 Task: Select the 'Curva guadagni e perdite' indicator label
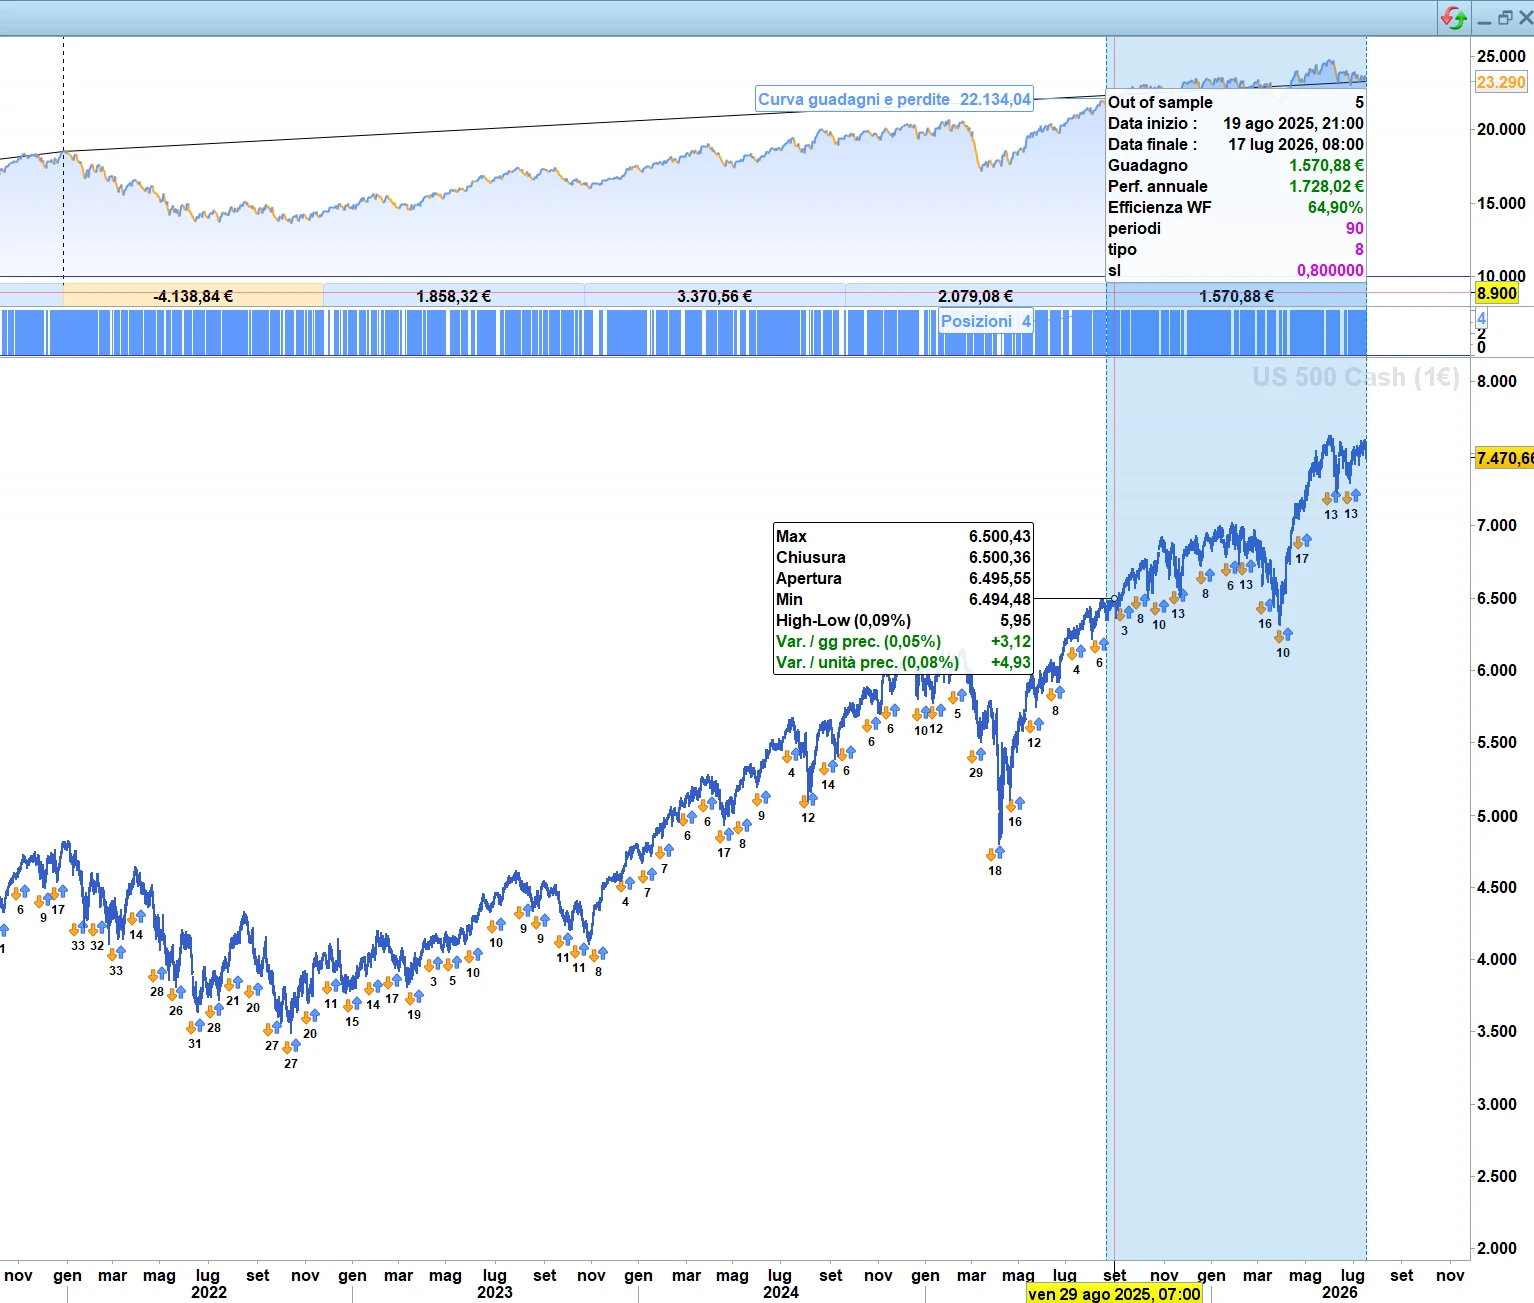[x=894, y=99]
